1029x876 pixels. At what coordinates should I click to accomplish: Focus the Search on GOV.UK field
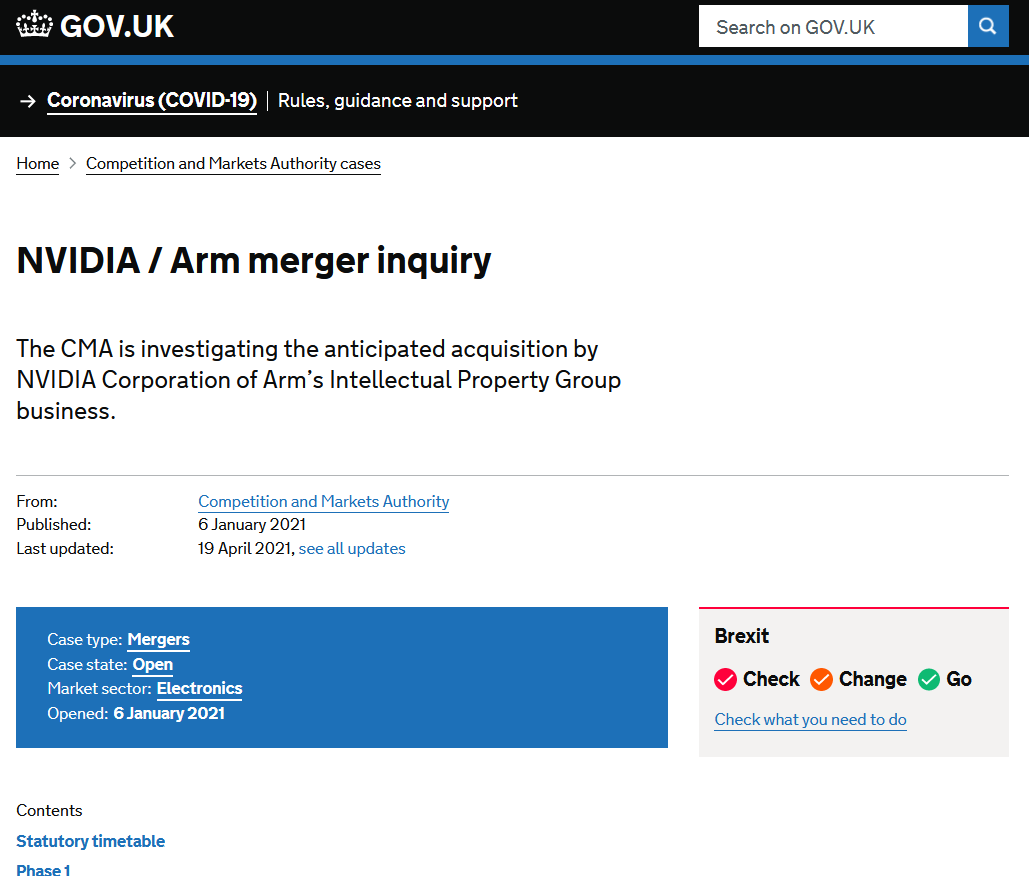(x=832, y=27)
